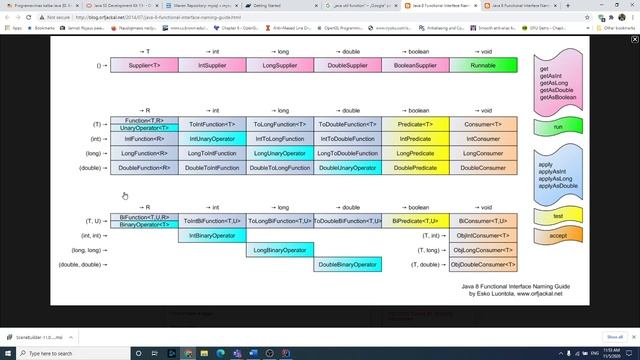640x360 pixels.
Task: Switch to the java util function Google tab
Action: click(x=361, y=6)
